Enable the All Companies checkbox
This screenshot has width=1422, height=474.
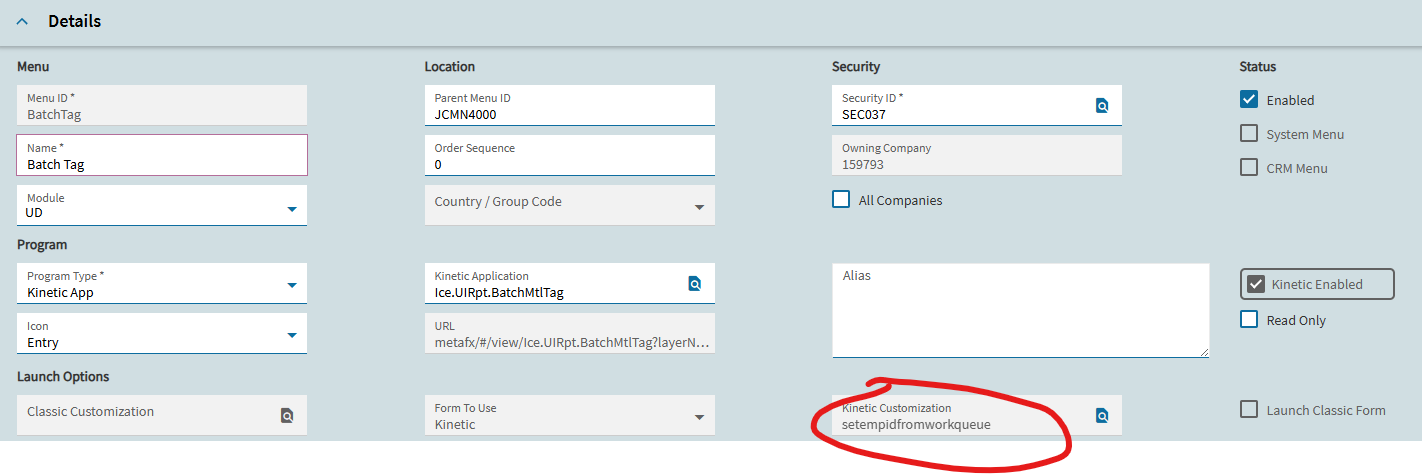tap(841, 199)
